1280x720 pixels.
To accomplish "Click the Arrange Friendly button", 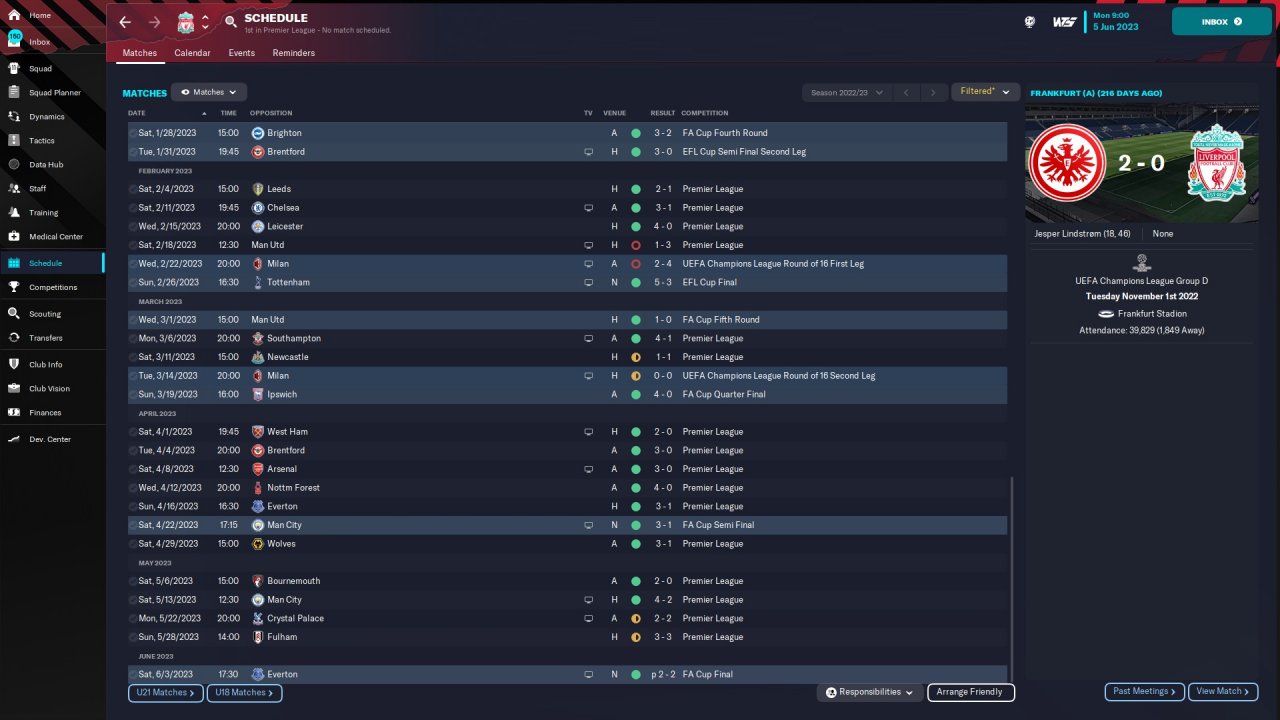I will [x=971, y=692].
